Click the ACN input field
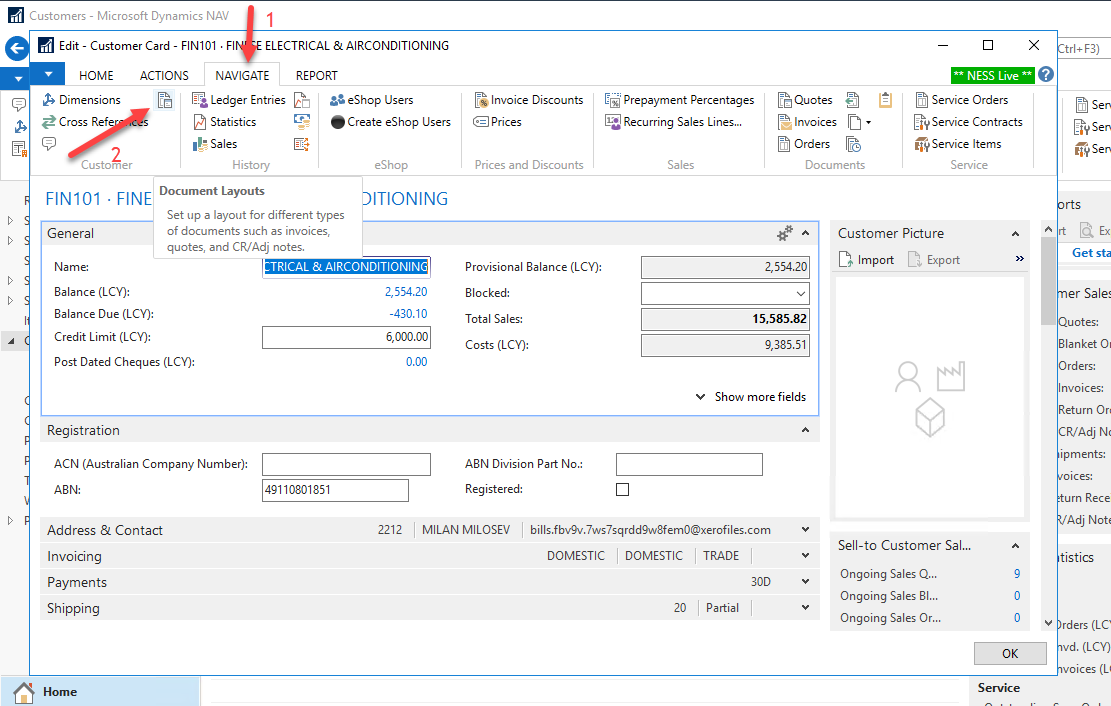This screenshot has width=1111, height=706. coord(346,464)
